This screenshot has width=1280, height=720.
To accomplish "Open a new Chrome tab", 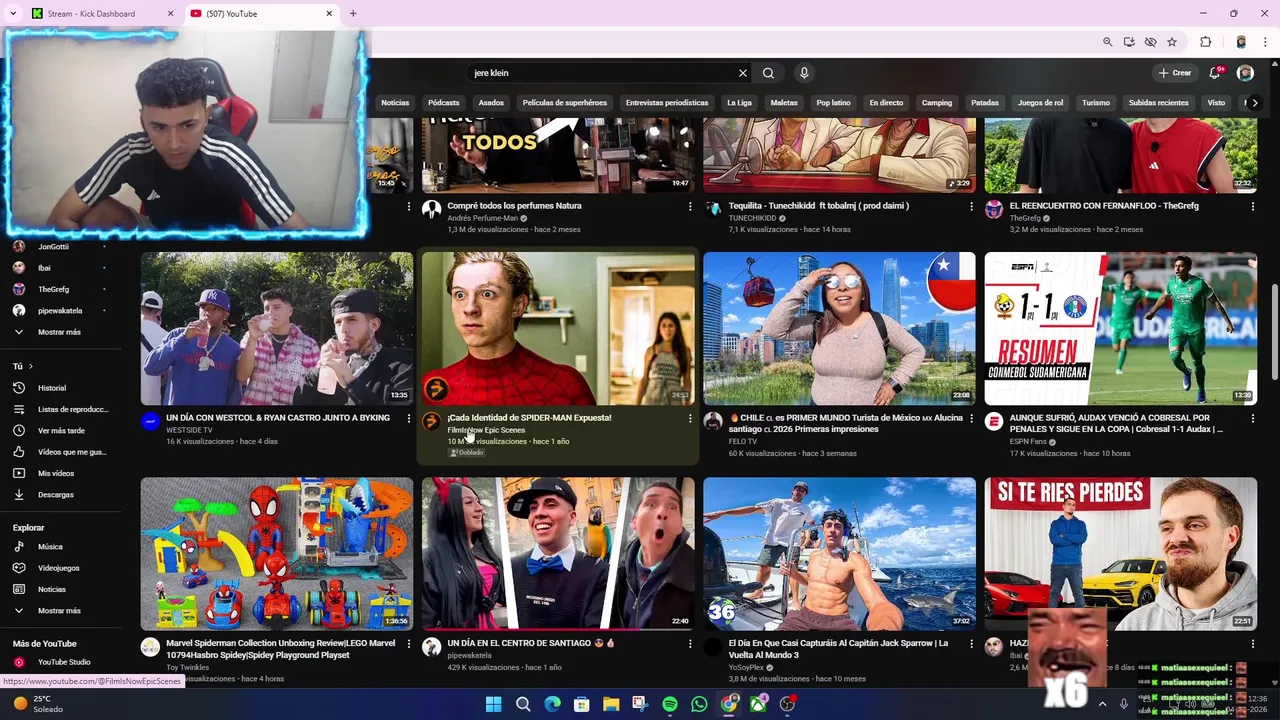I will [353, 14].
